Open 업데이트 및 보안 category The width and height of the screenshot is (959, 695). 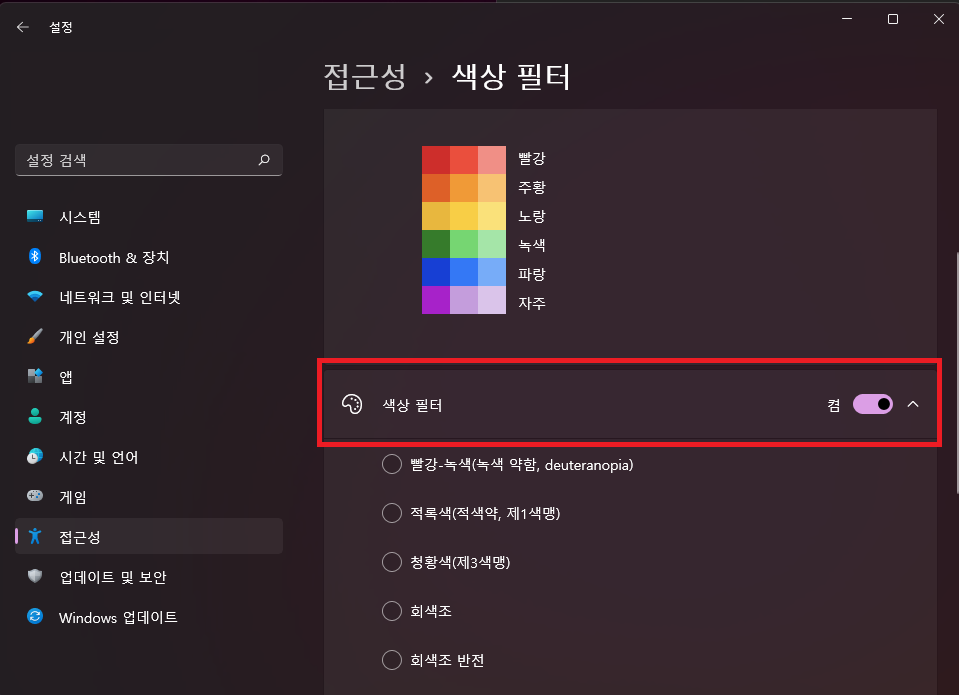pyautogui.click(x=149, y=576)
